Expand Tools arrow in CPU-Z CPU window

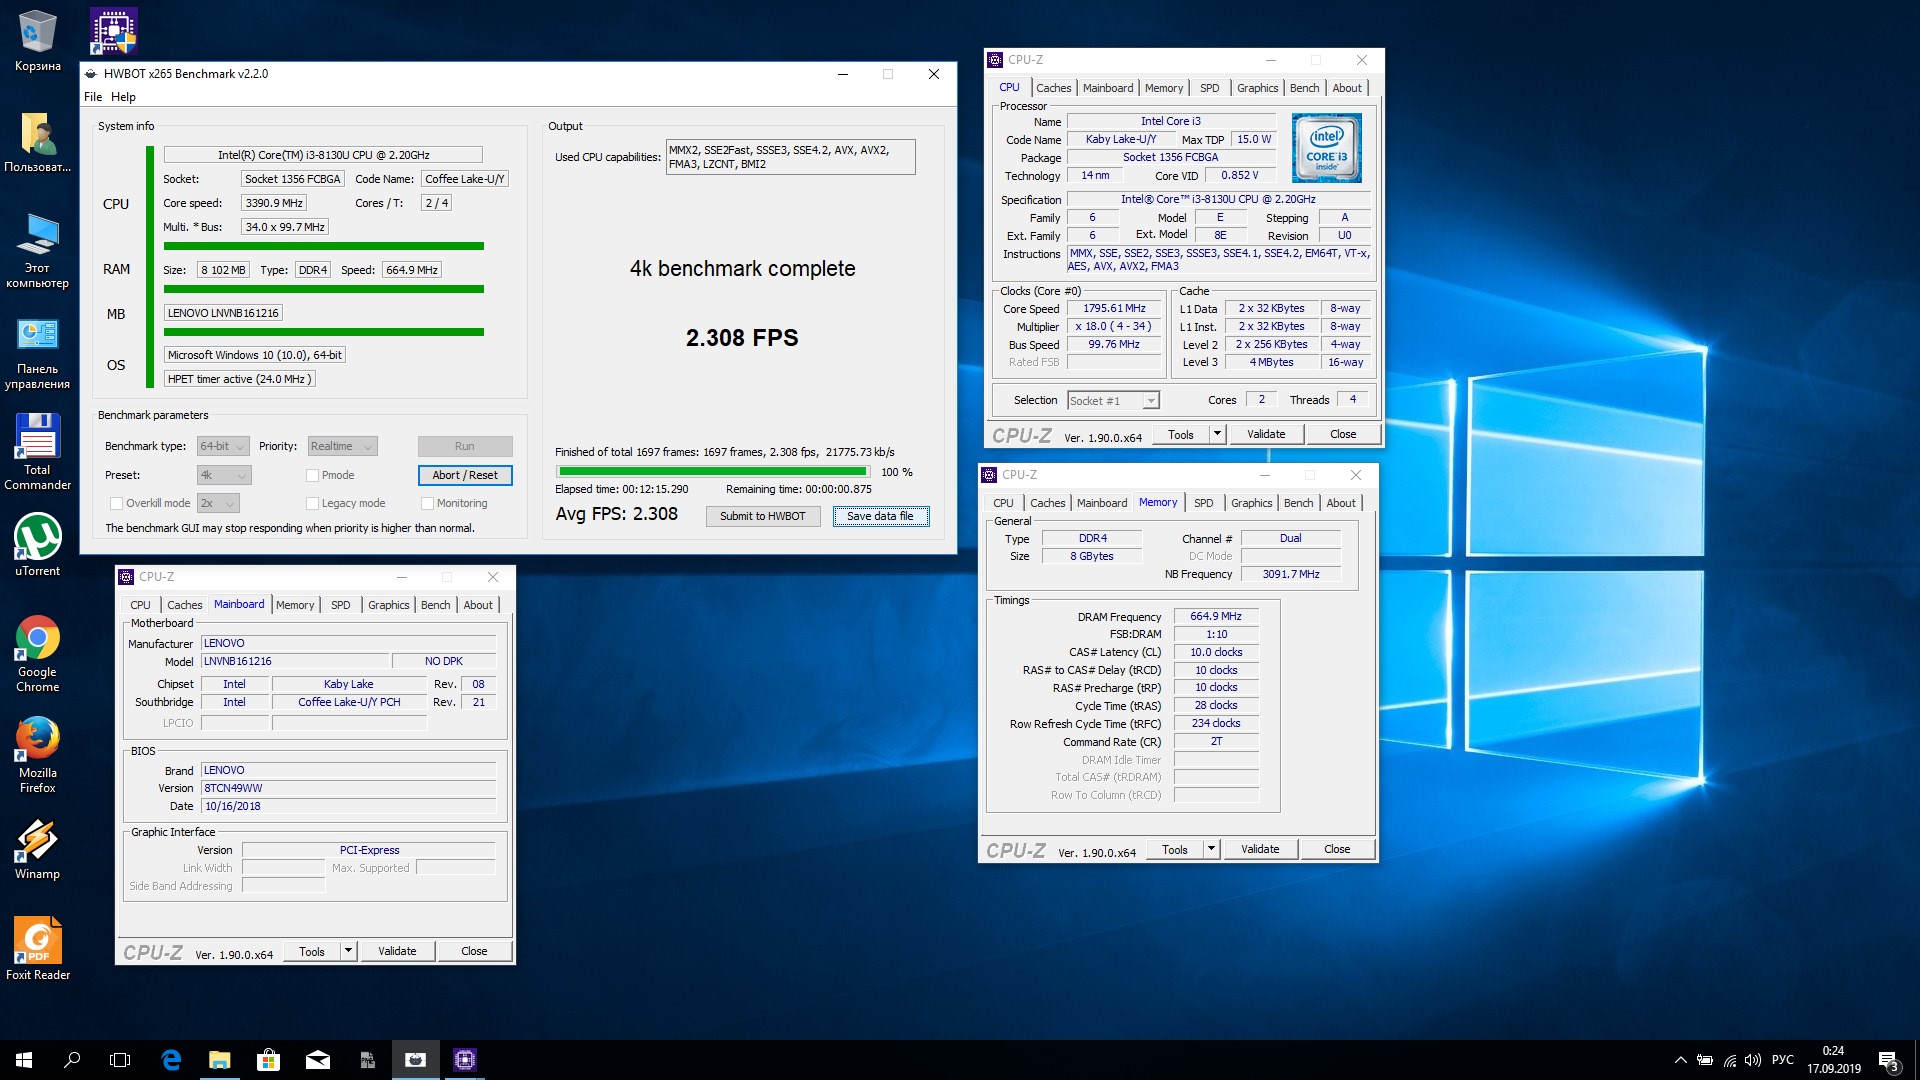pyautogui.click(x=1217, y=434)
